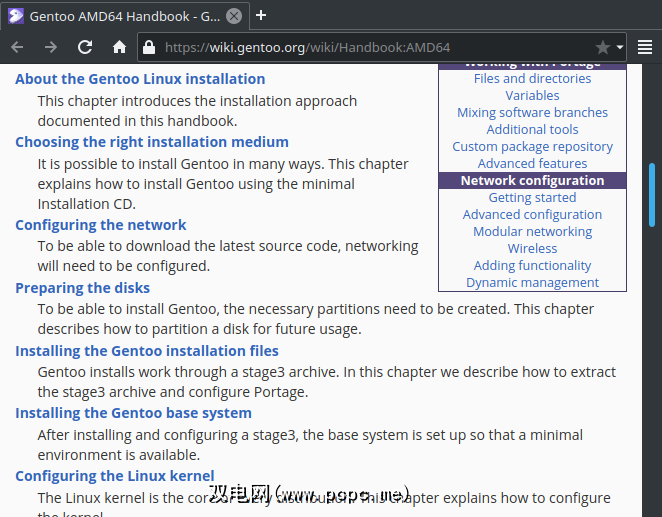Reload the current page
The height and width of the screenshot is (517, 662).
[85, 47]
